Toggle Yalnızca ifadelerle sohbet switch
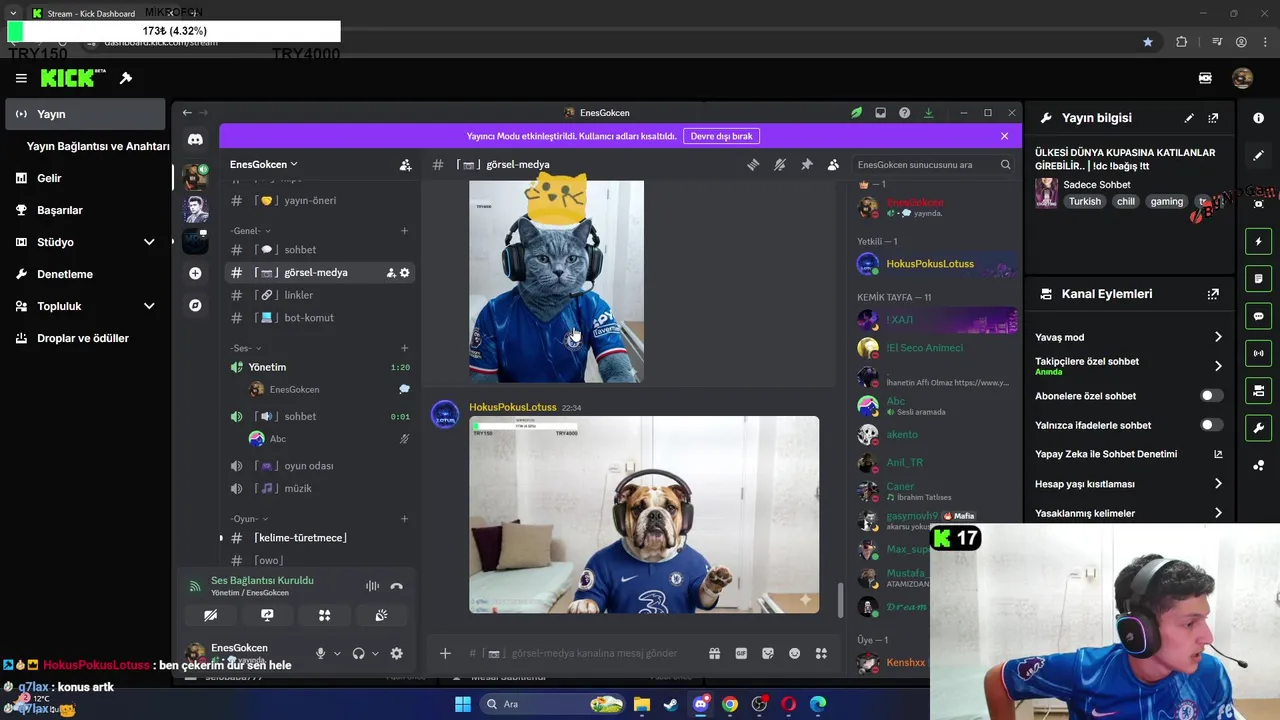The height and width of the screenshot is (720, 1280). [1211, 425]
